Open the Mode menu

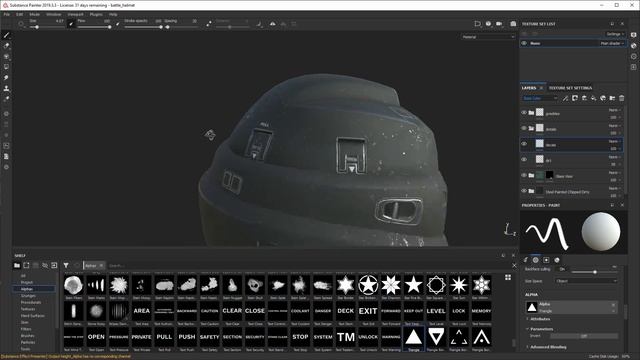click(x=35, y=14)
